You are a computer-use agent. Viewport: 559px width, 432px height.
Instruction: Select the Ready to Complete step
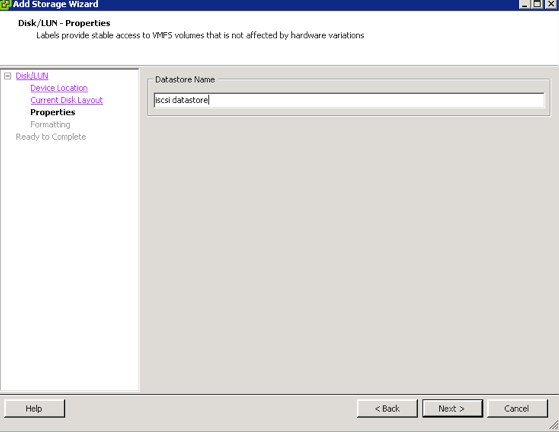(51, 137)
